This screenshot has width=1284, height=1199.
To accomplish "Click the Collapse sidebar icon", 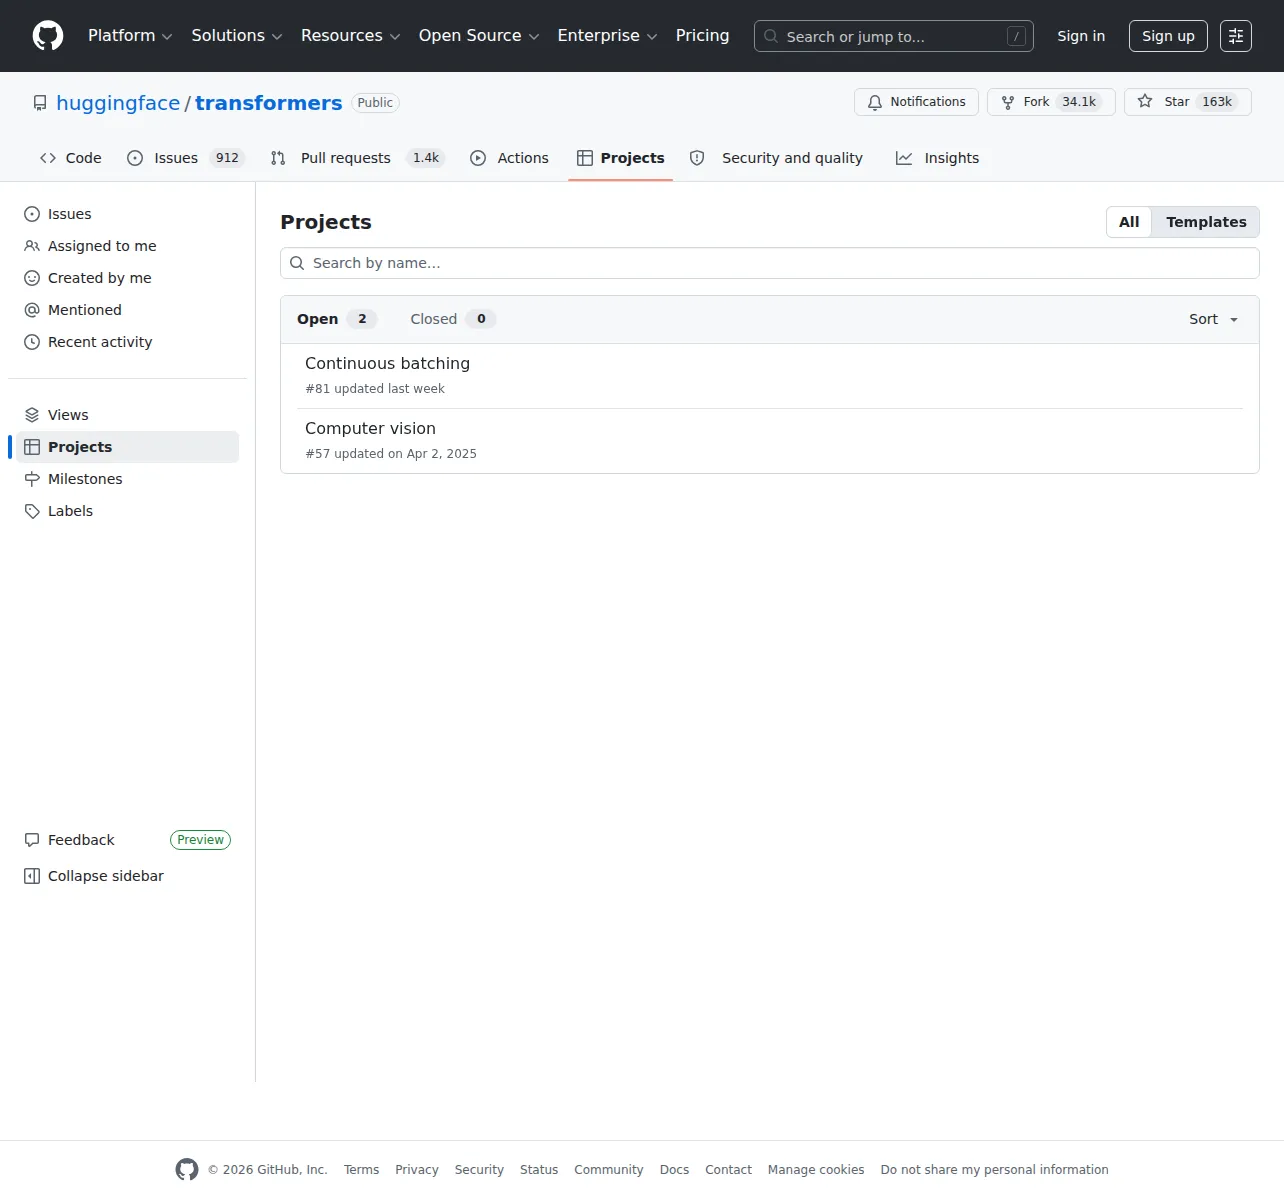I will (32, 876).
